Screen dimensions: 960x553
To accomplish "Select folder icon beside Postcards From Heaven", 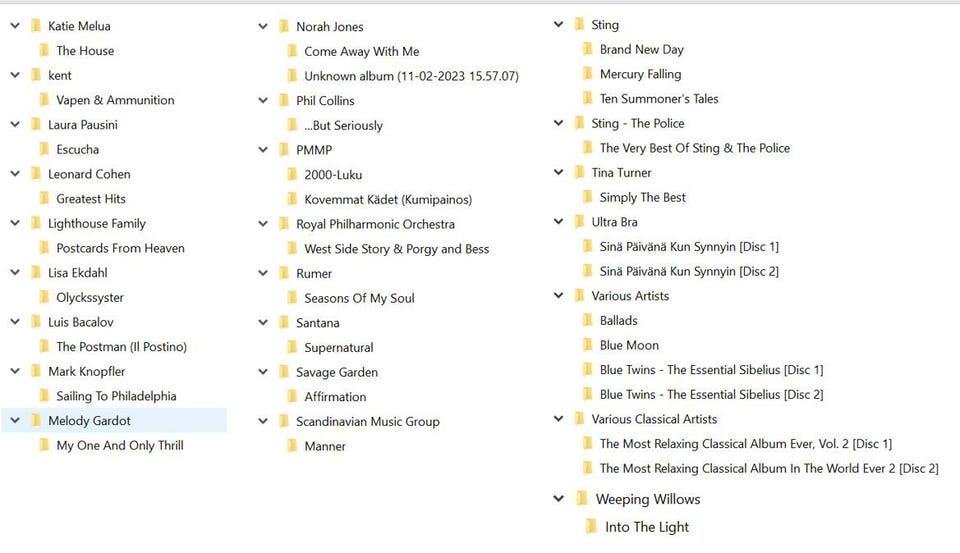I will click(x=44, y=248).
